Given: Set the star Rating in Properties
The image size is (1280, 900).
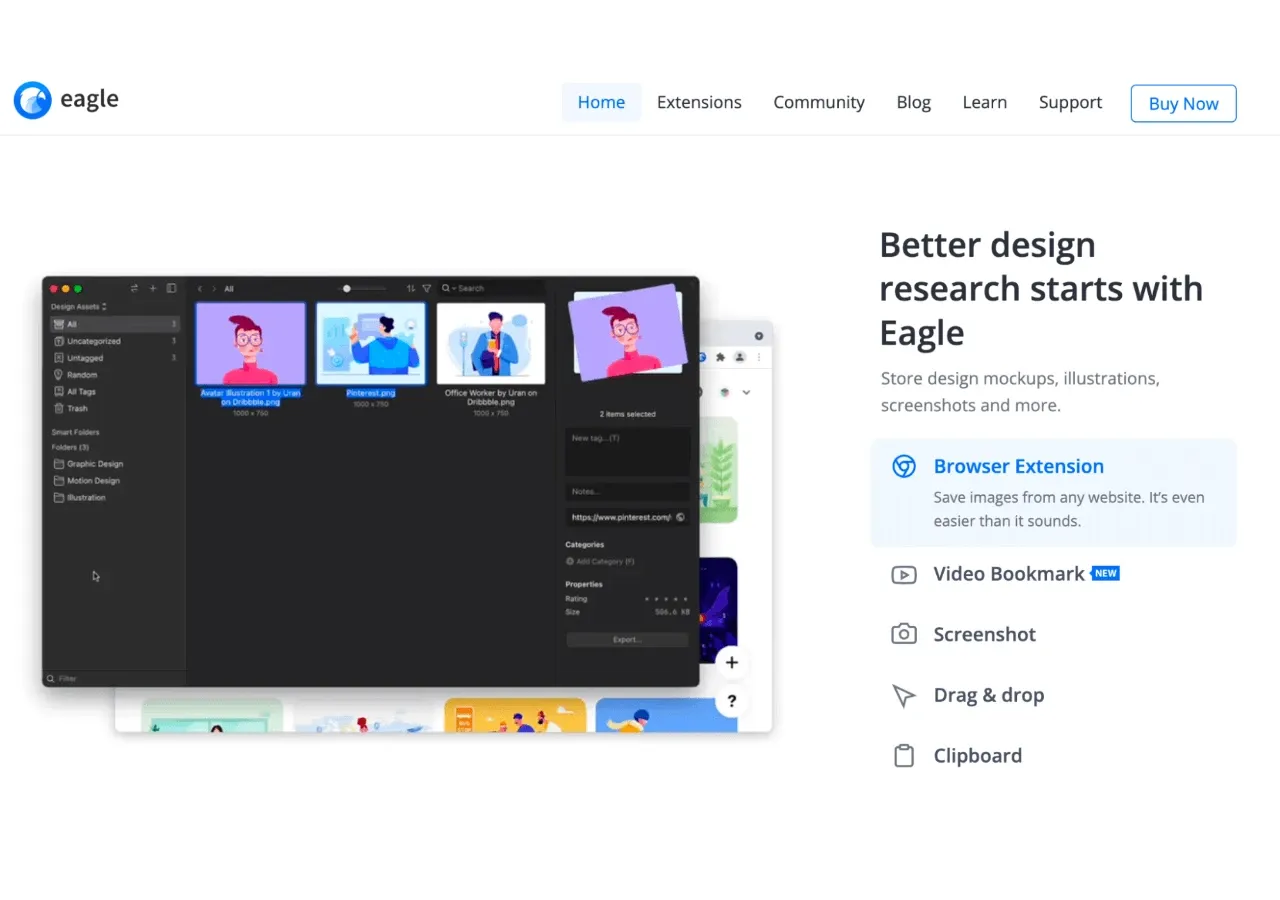Looking at the screenshot, I should [667, 599].
